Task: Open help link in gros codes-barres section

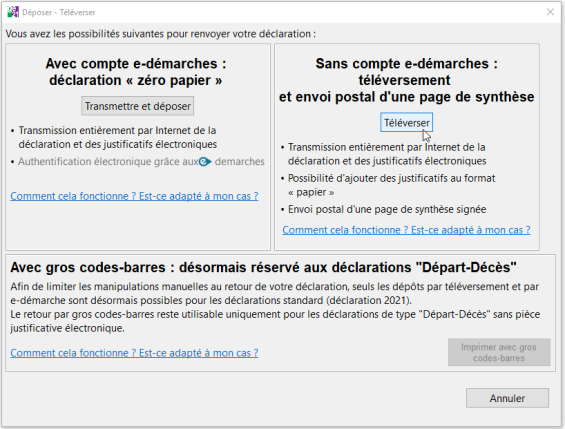Action: click(x=134, y=353)
